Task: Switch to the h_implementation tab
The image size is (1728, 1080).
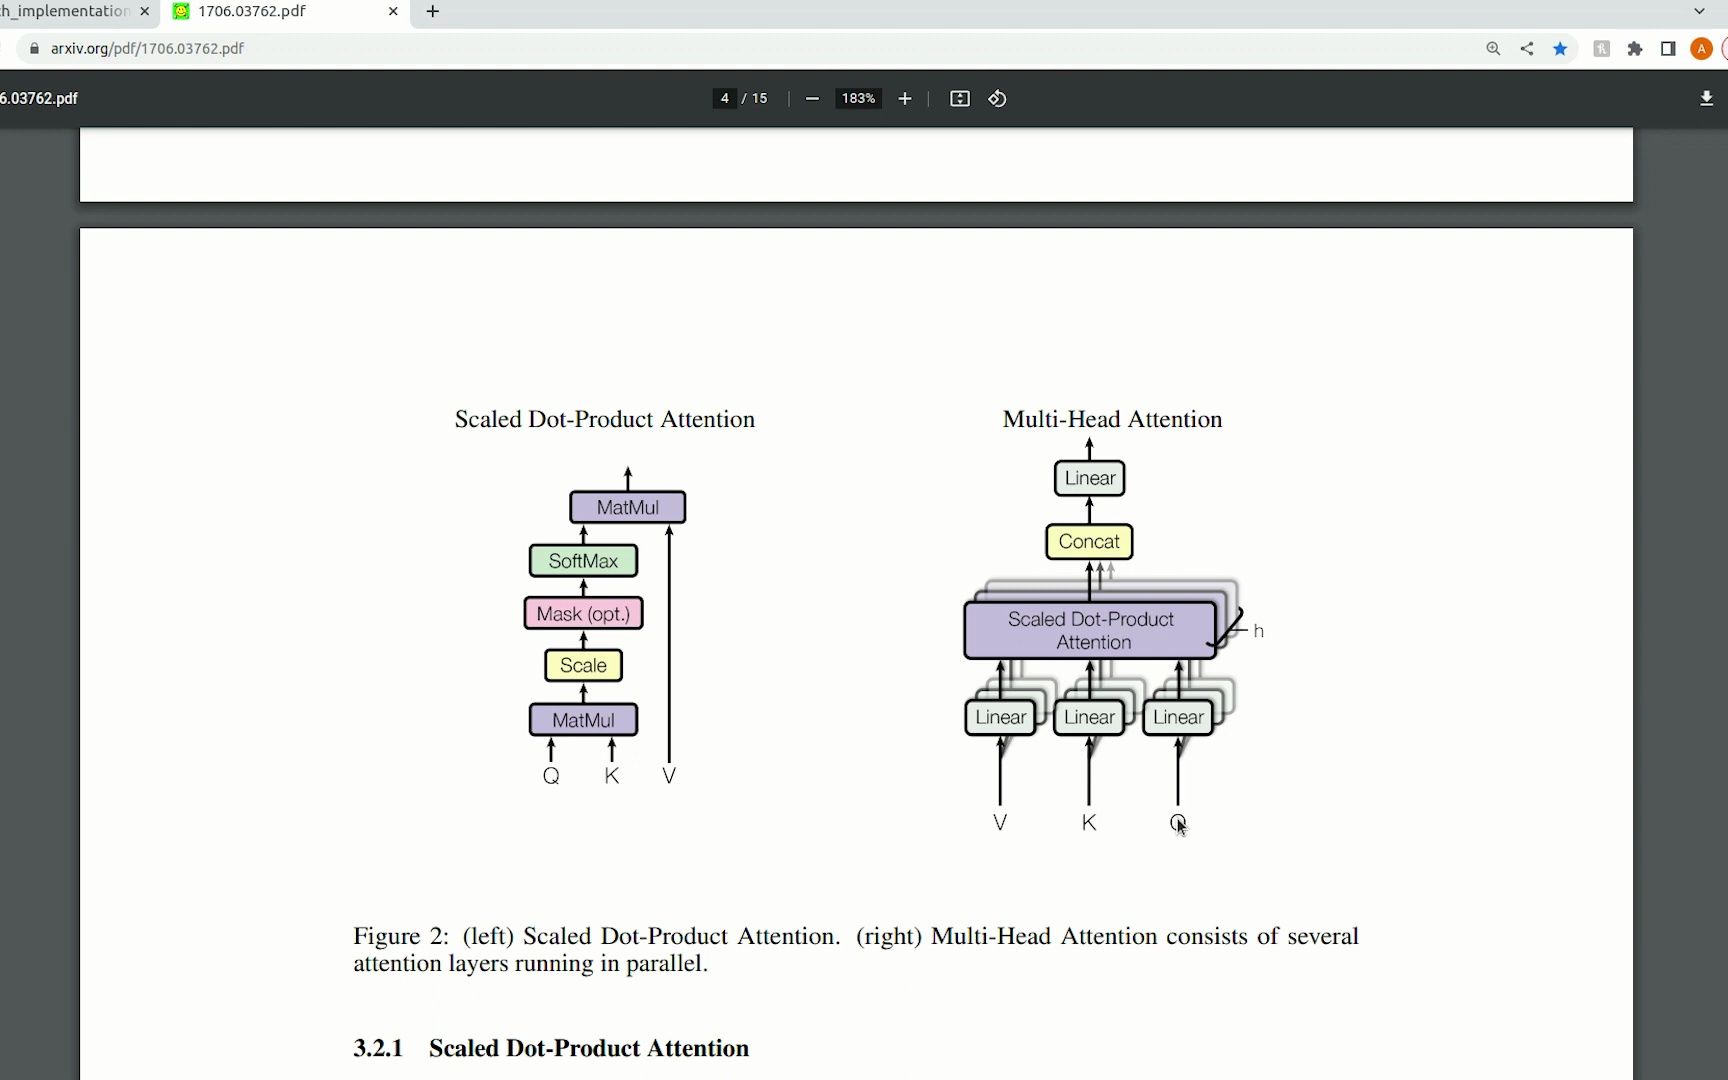Action: pos(65,11)
